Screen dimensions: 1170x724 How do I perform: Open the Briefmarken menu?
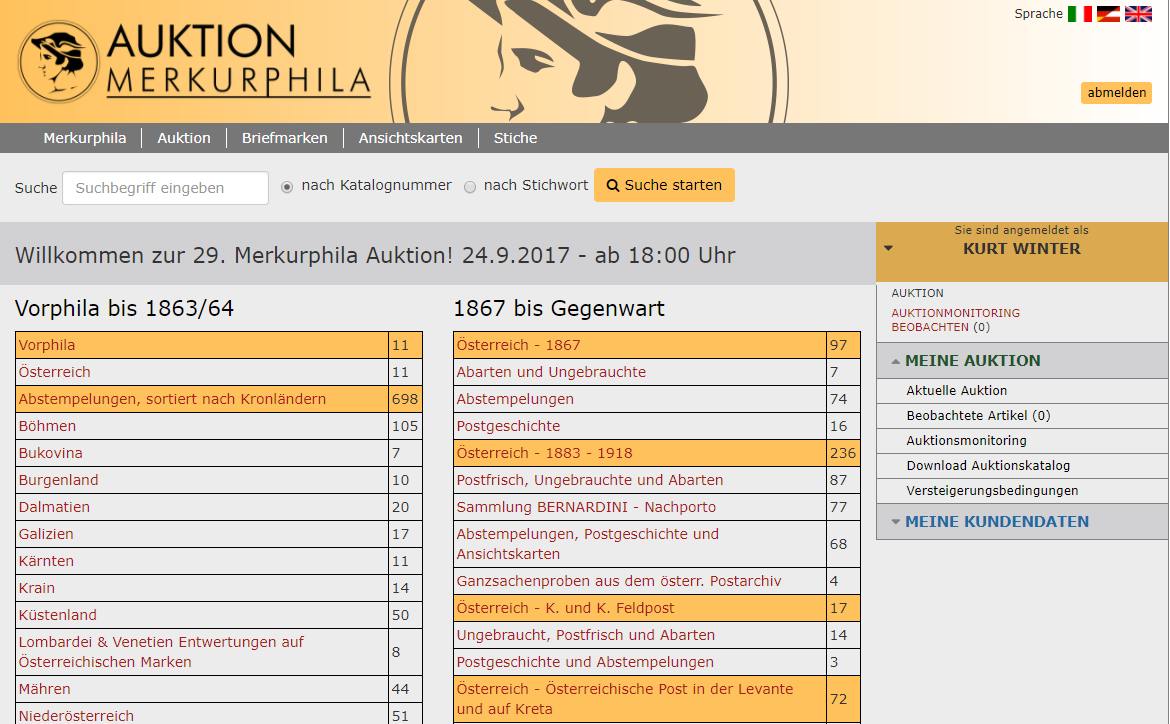point(284,138)
